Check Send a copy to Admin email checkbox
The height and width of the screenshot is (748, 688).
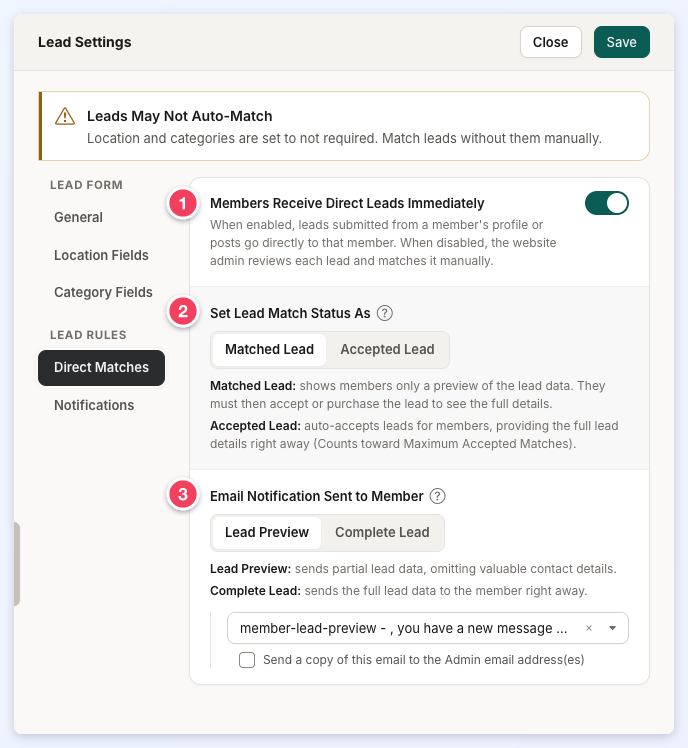[247, 660]
